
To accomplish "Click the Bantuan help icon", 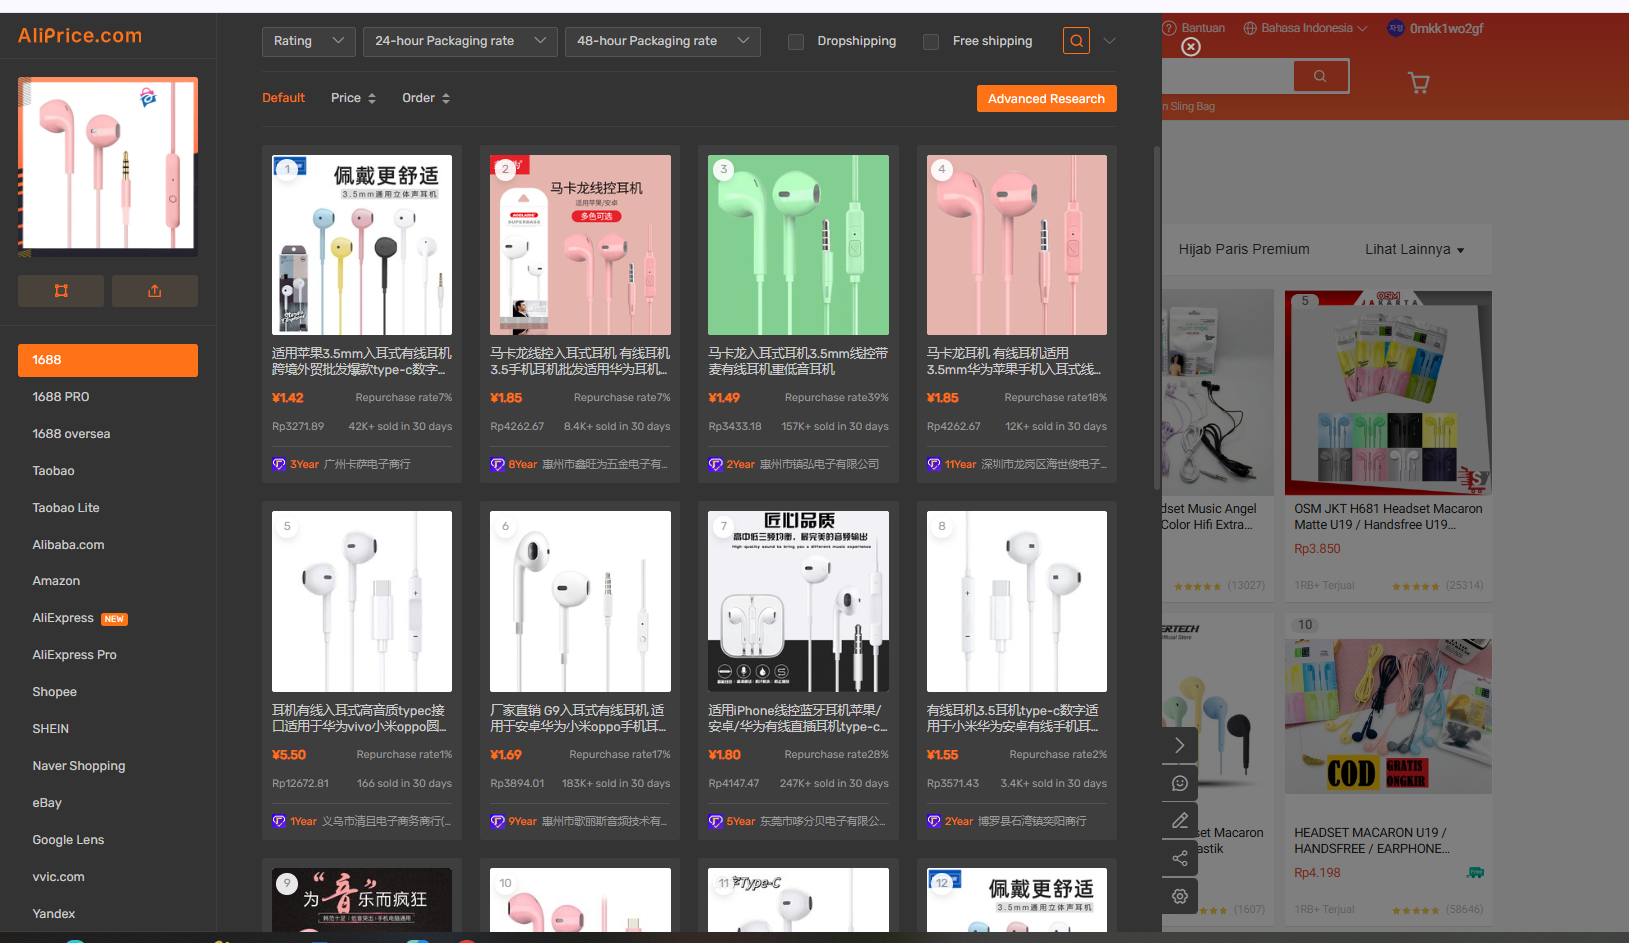I will pyautogui.click(x=1169, y=28).
